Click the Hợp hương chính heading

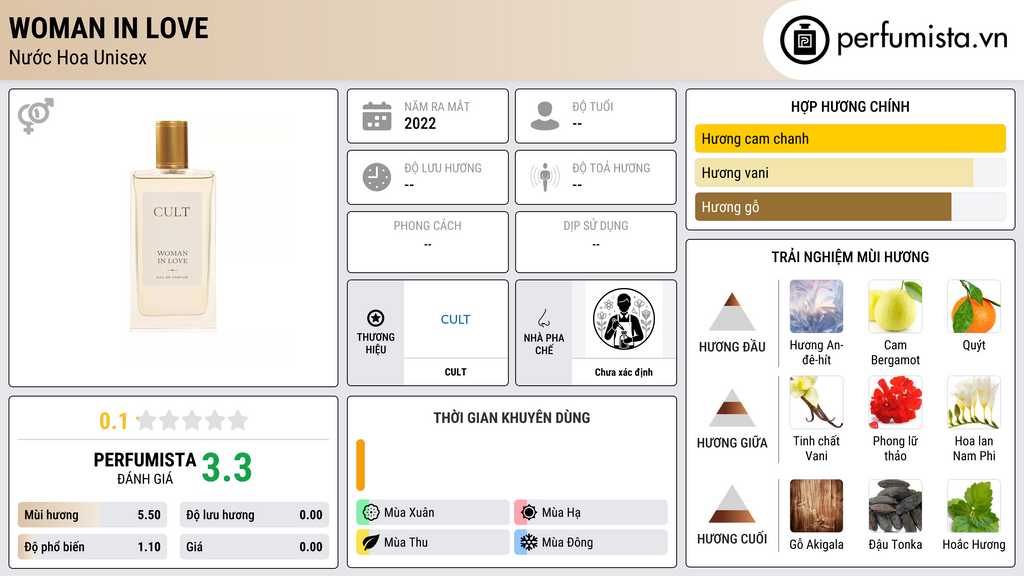pyautogui.click(x=850, y=106)
